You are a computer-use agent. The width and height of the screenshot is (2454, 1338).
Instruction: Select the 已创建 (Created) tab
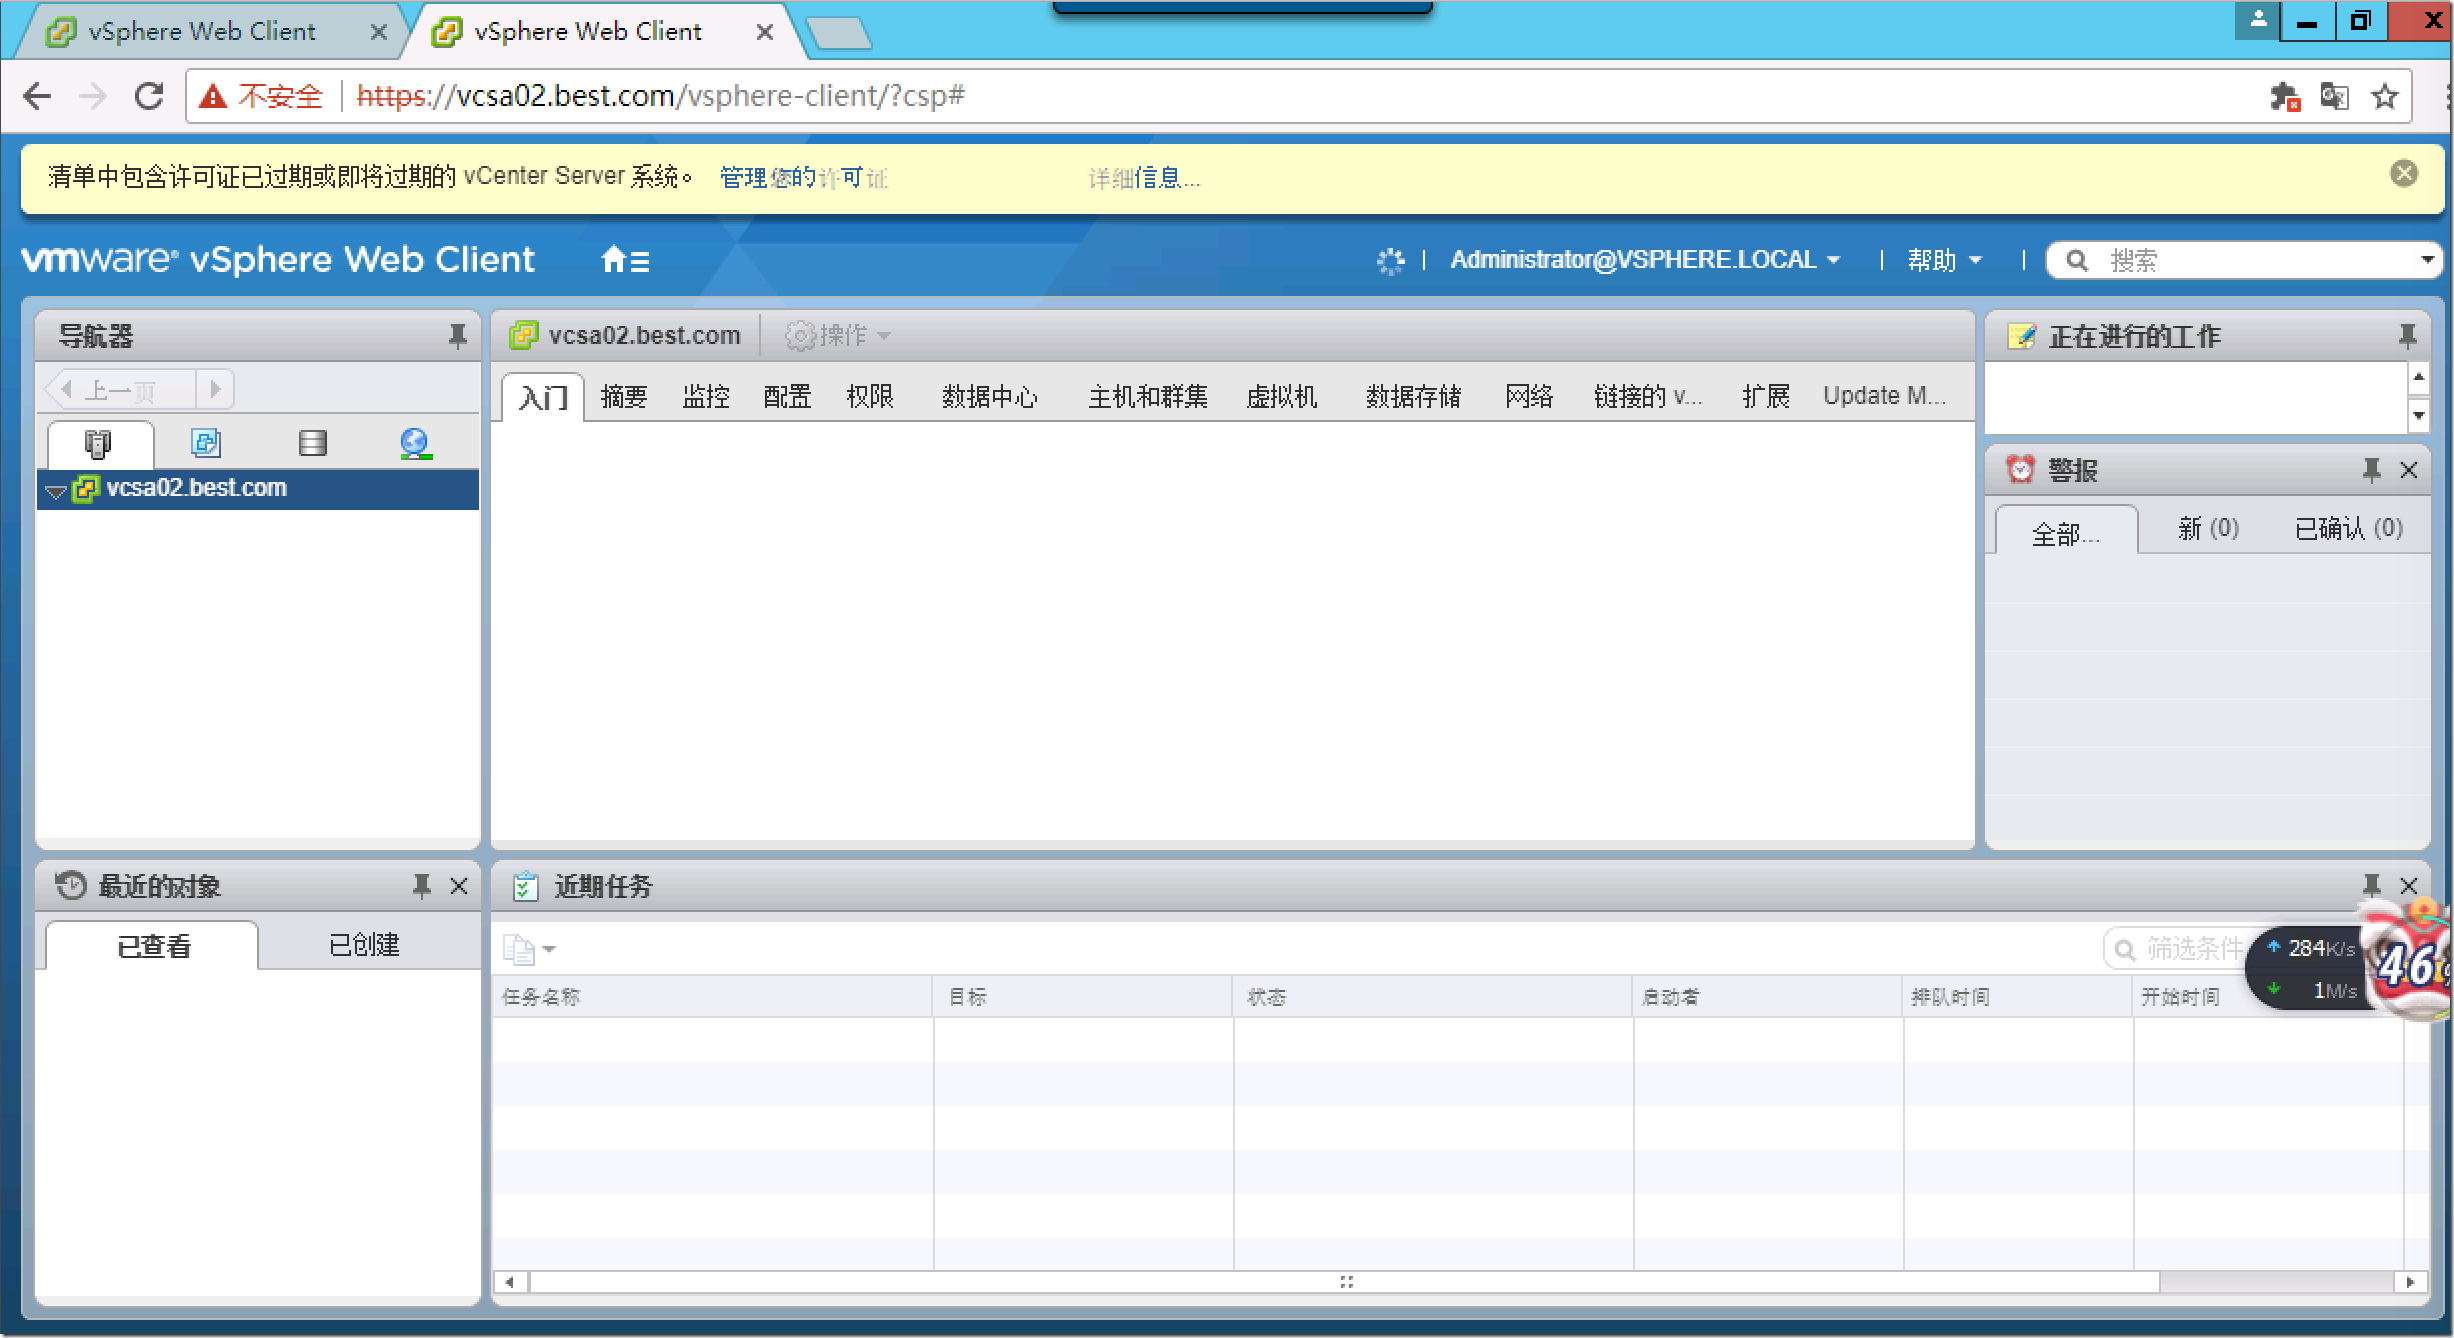(364, 945)
